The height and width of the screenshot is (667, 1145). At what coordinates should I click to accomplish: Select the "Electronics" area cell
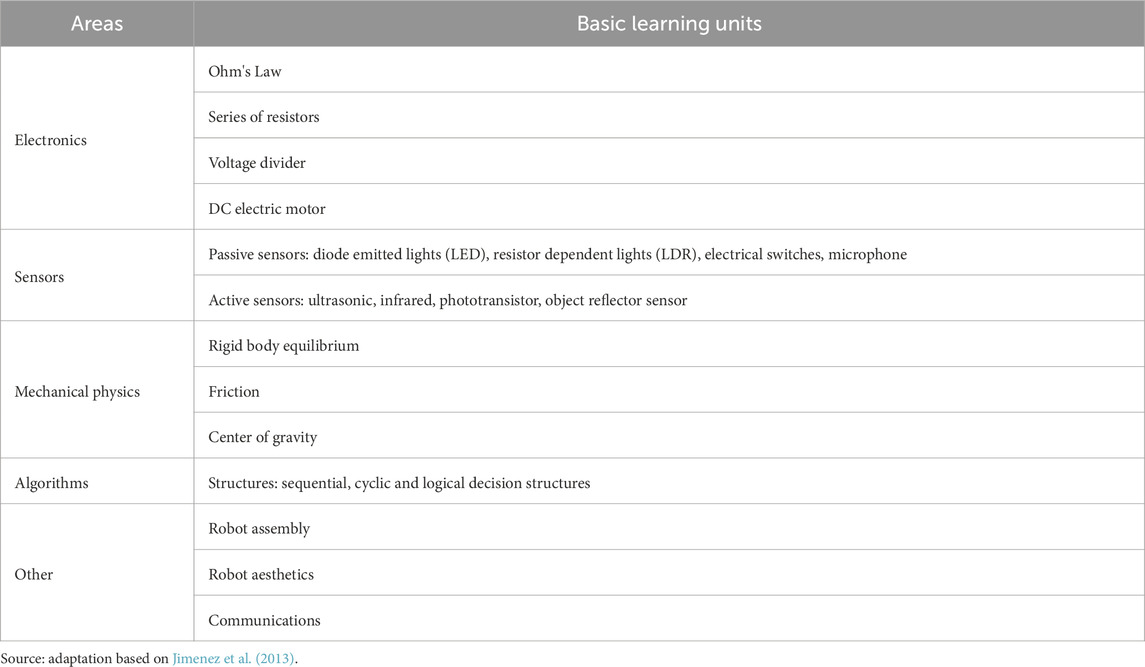click(x=51, y=140)
